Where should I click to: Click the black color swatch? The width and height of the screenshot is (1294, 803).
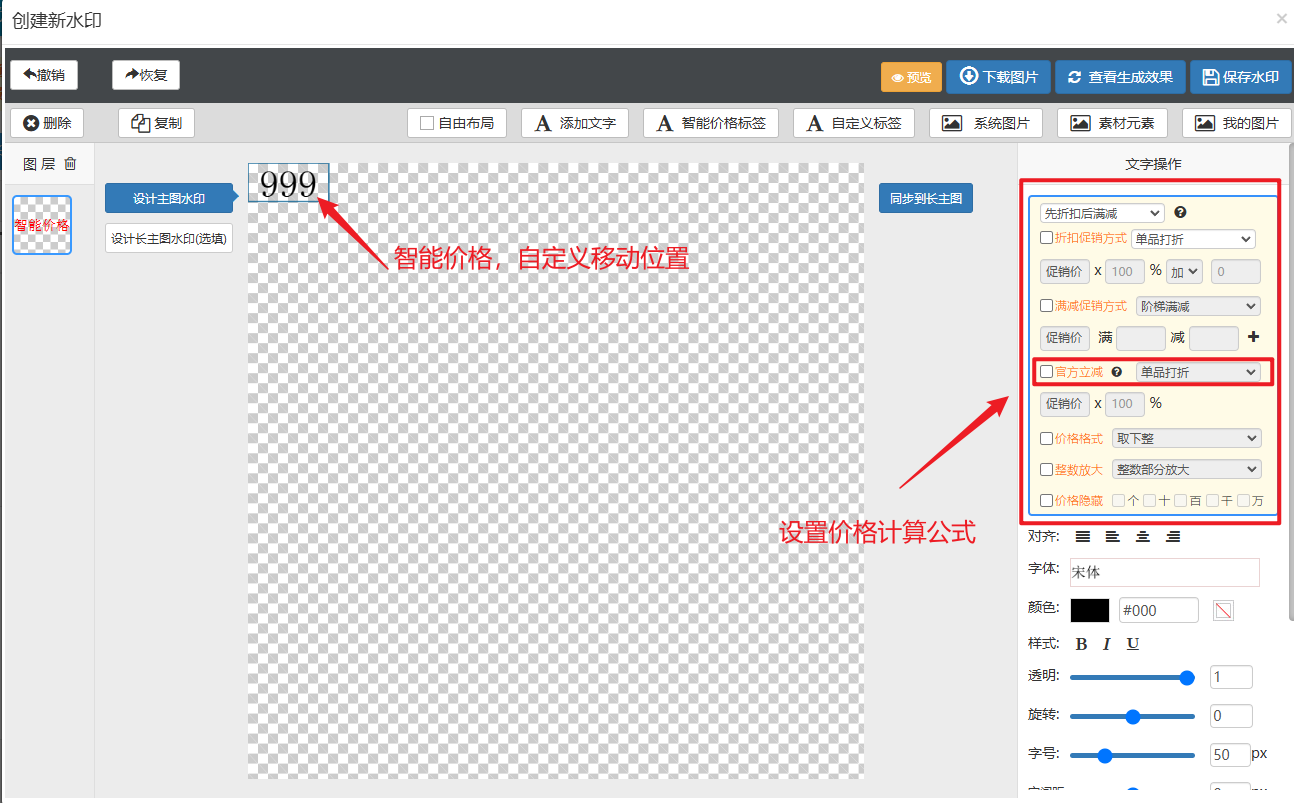(1090, 610)
